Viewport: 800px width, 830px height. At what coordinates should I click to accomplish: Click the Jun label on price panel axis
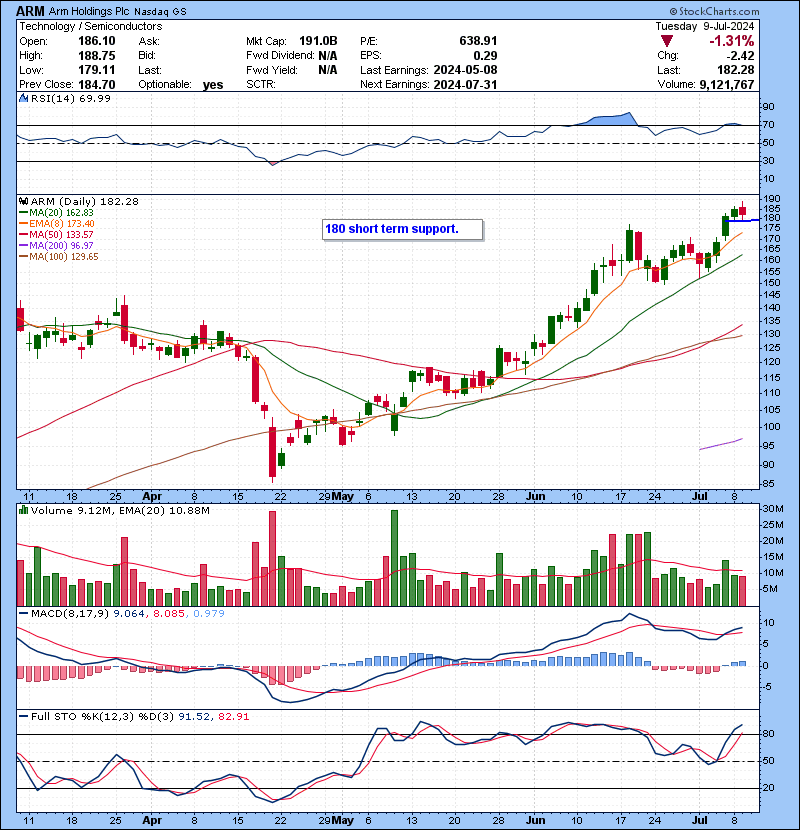535,497
